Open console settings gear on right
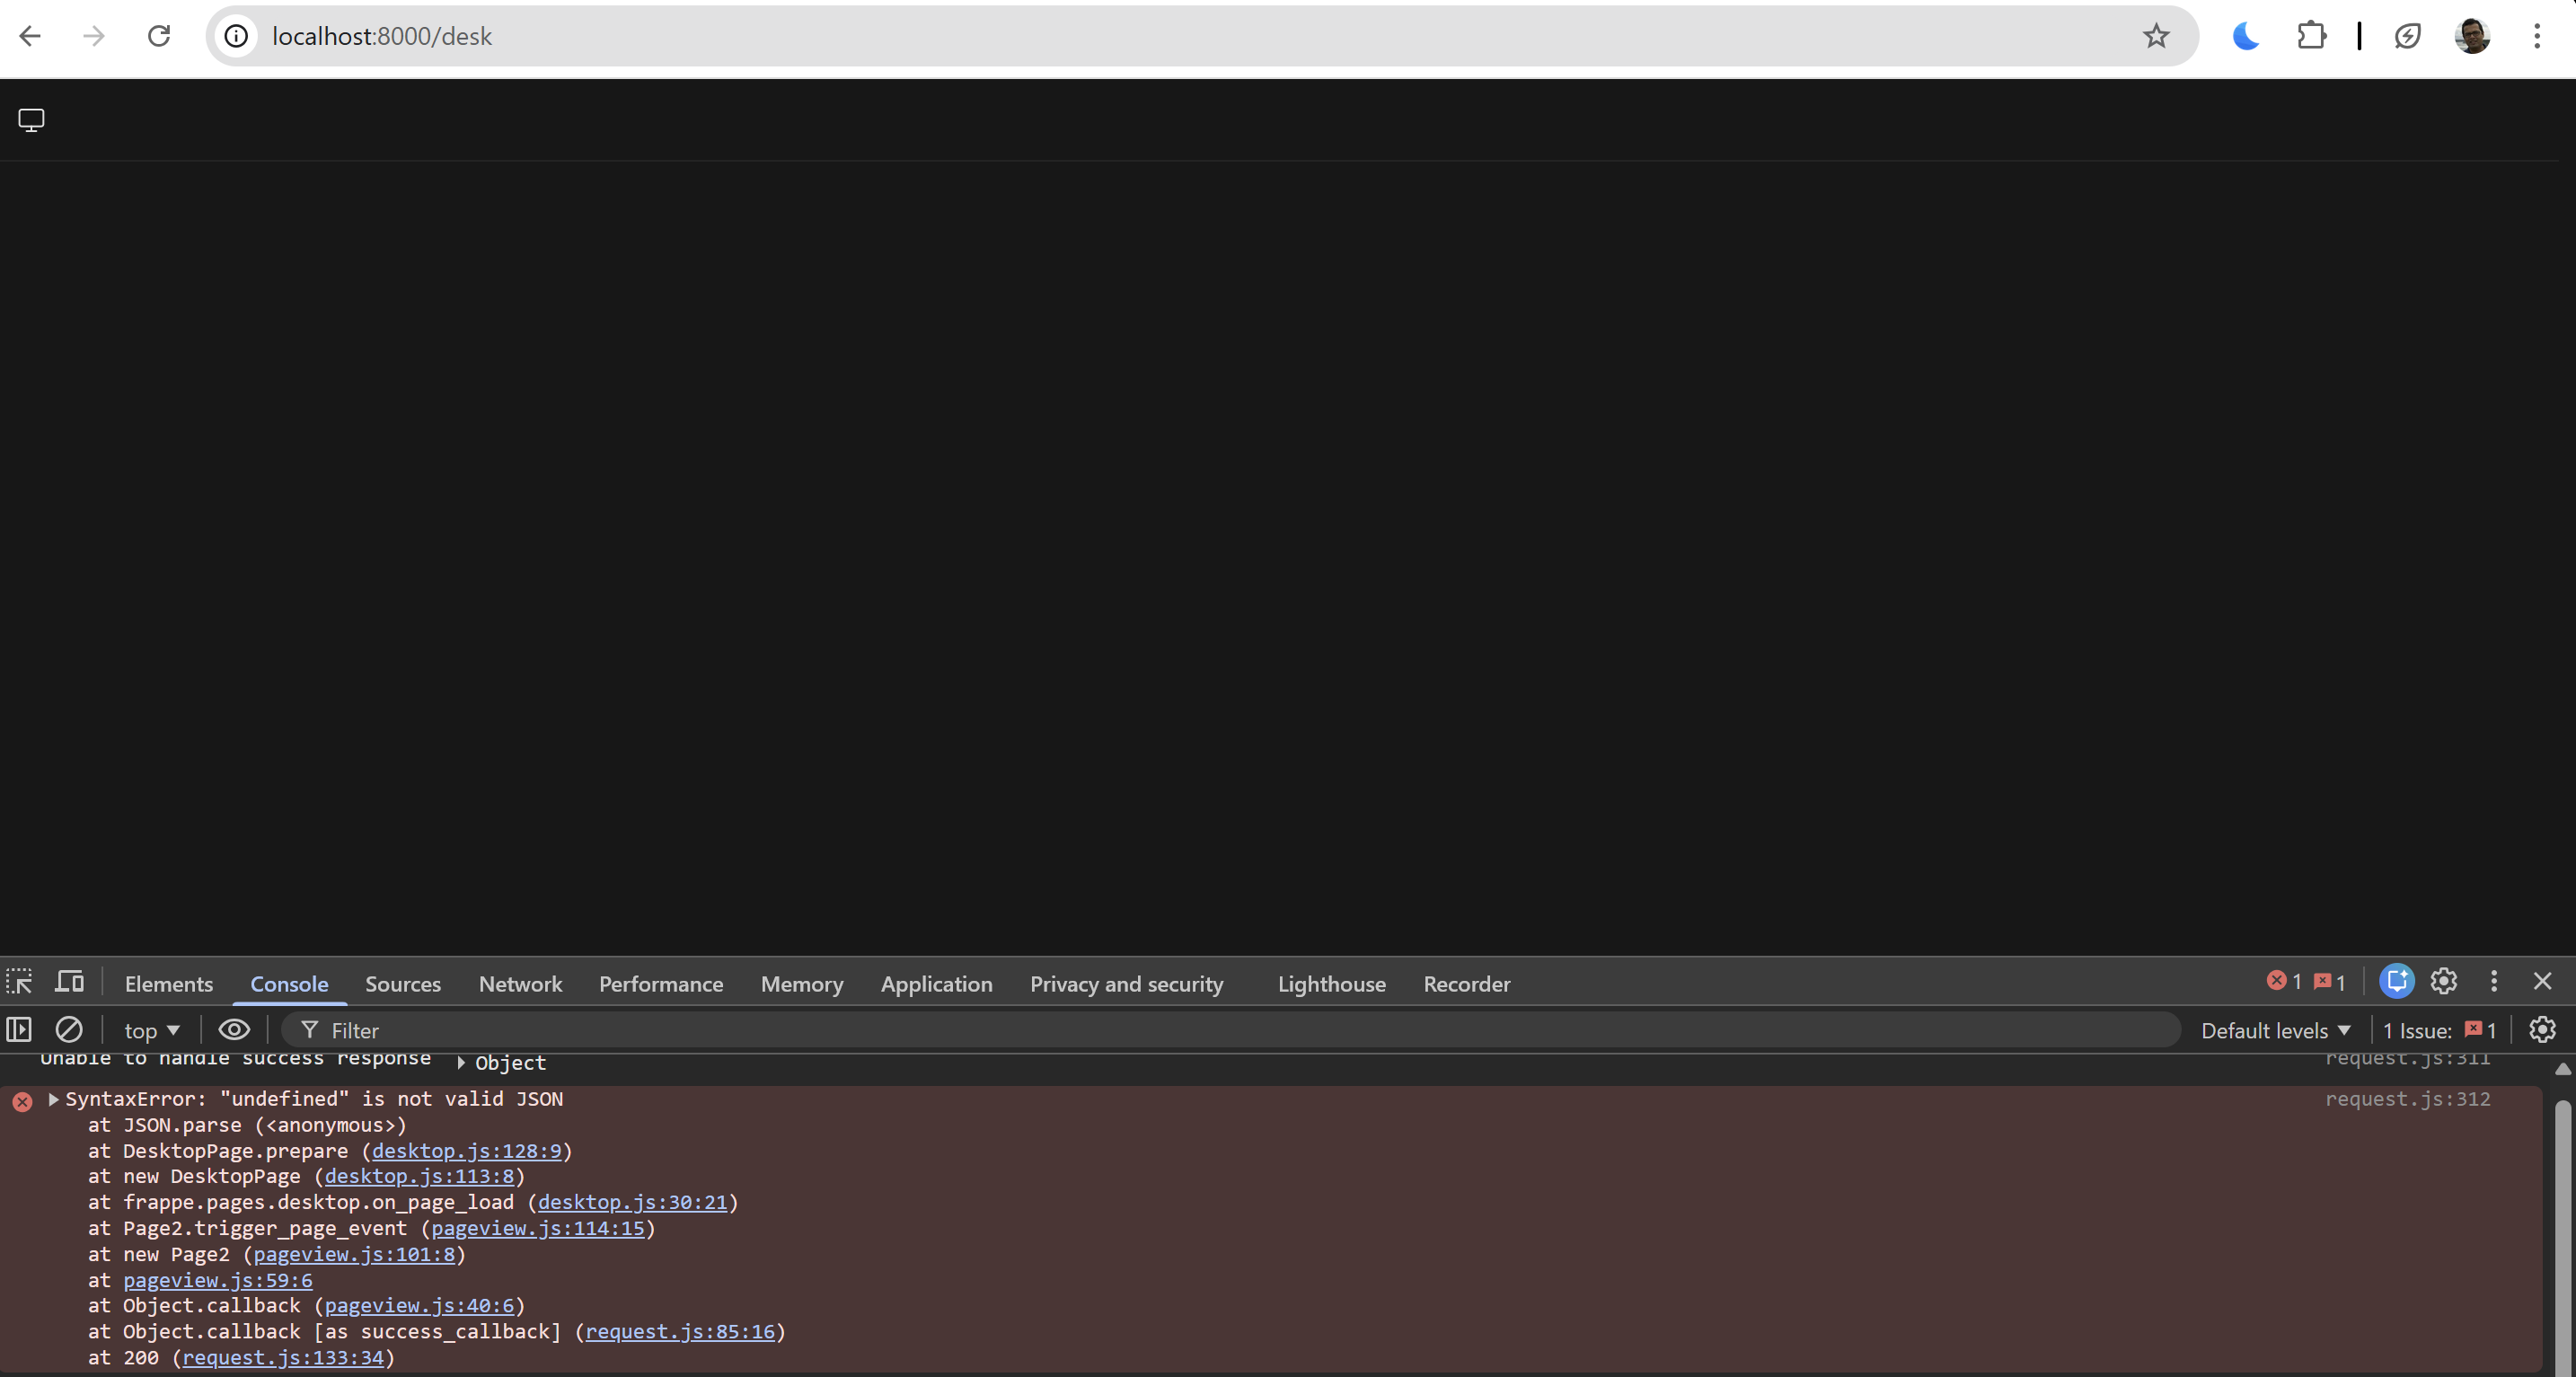This screenshot has width=2576, height=1377. 2542,1029
